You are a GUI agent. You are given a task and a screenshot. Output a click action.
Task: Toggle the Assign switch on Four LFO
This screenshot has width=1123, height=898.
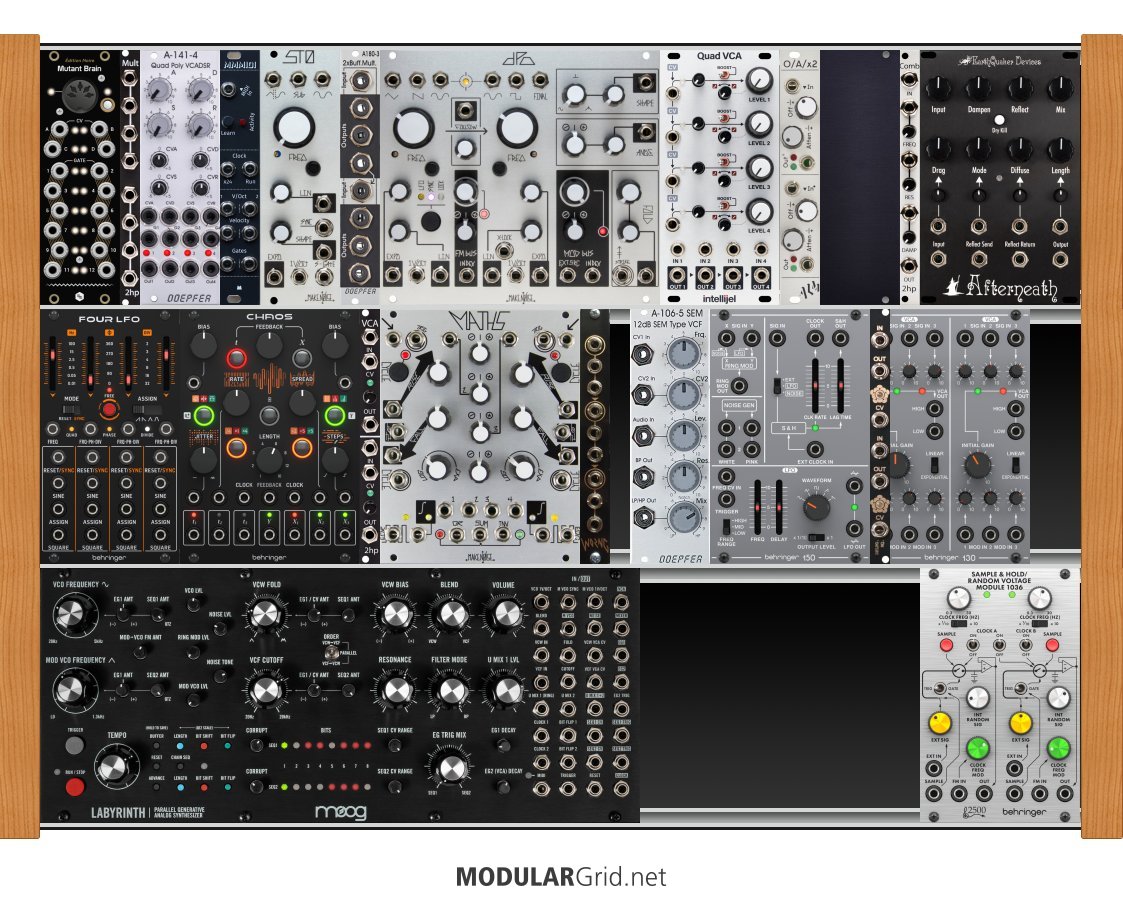pyautogui.click(x=147, y=410)
